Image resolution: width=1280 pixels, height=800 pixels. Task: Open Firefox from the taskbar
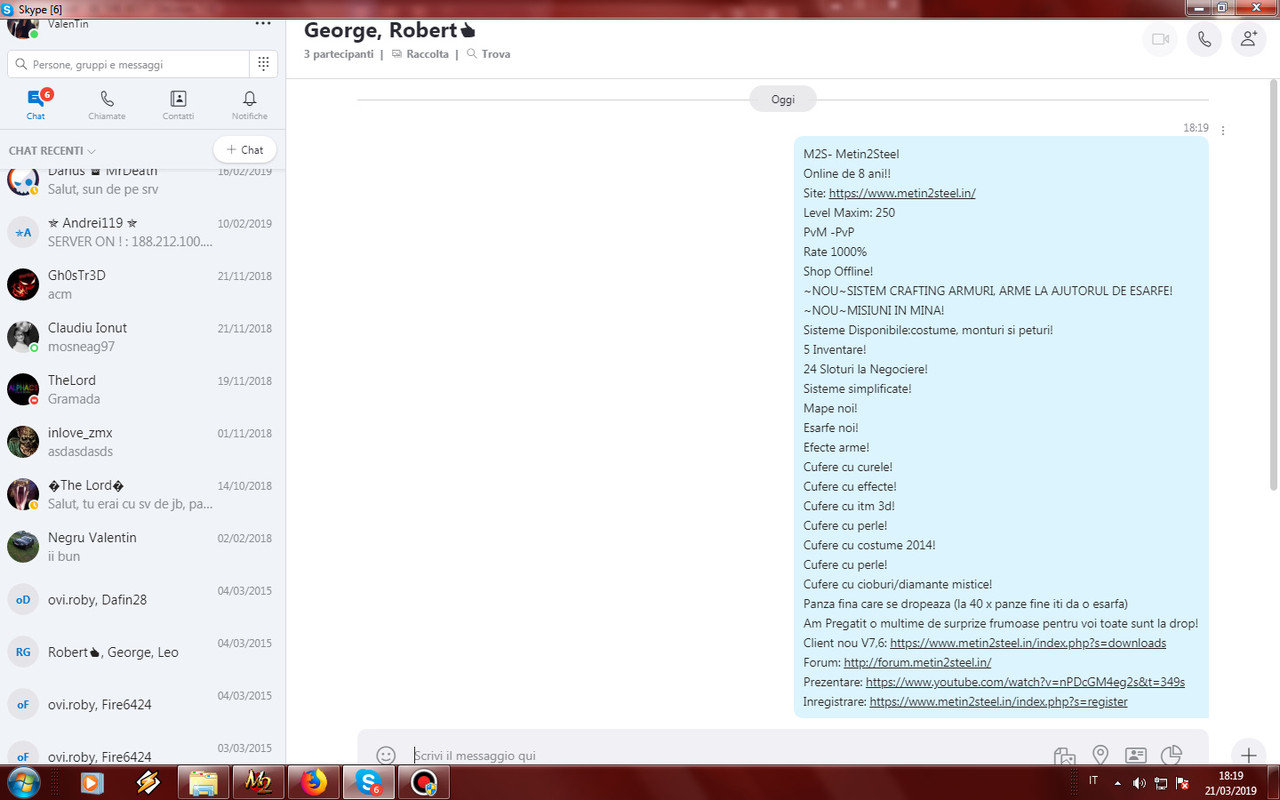[314, 782]
